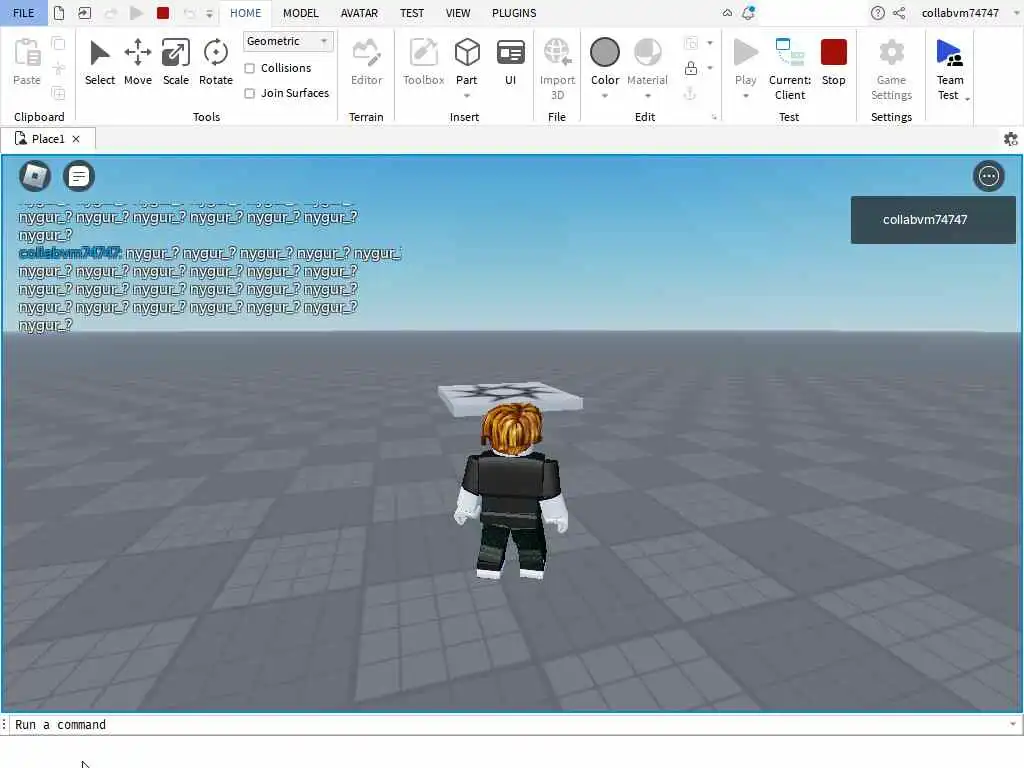Screen dimensions: 1024x768
Task: Open the Material picker
Action: (x=647, y=62)
